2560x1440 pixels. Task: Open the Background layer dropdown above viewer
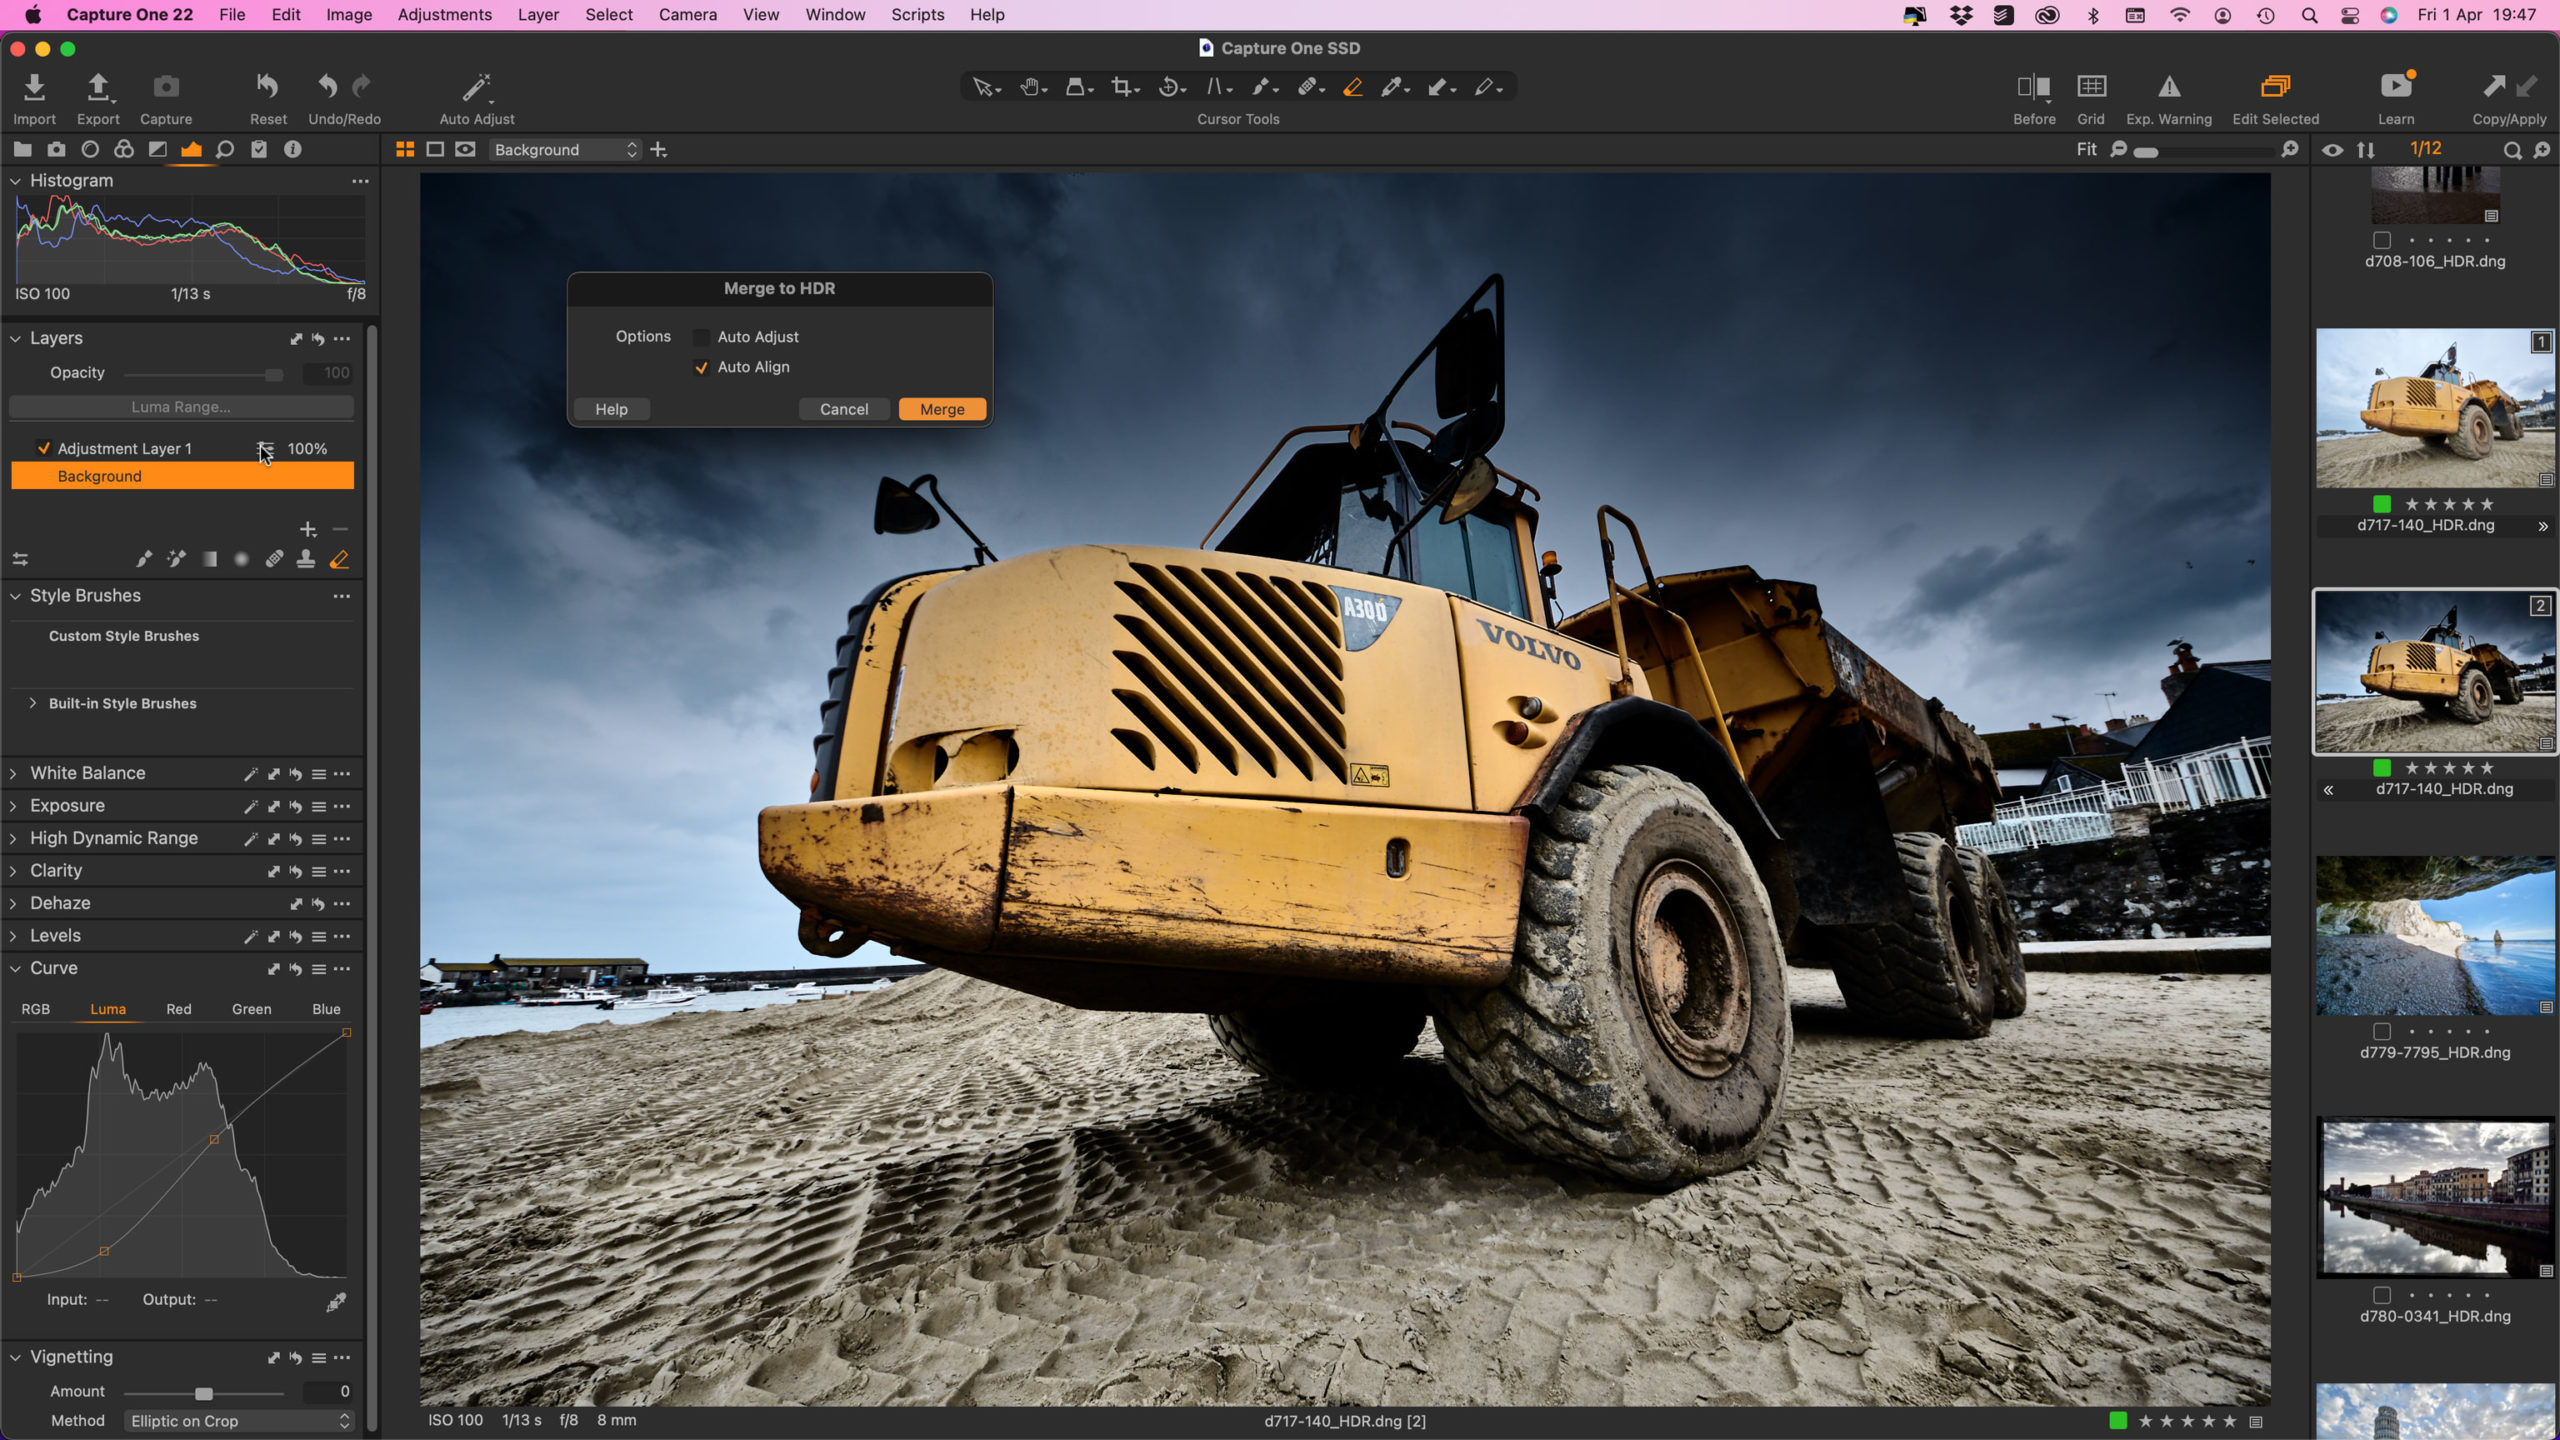tap(563, 149)
